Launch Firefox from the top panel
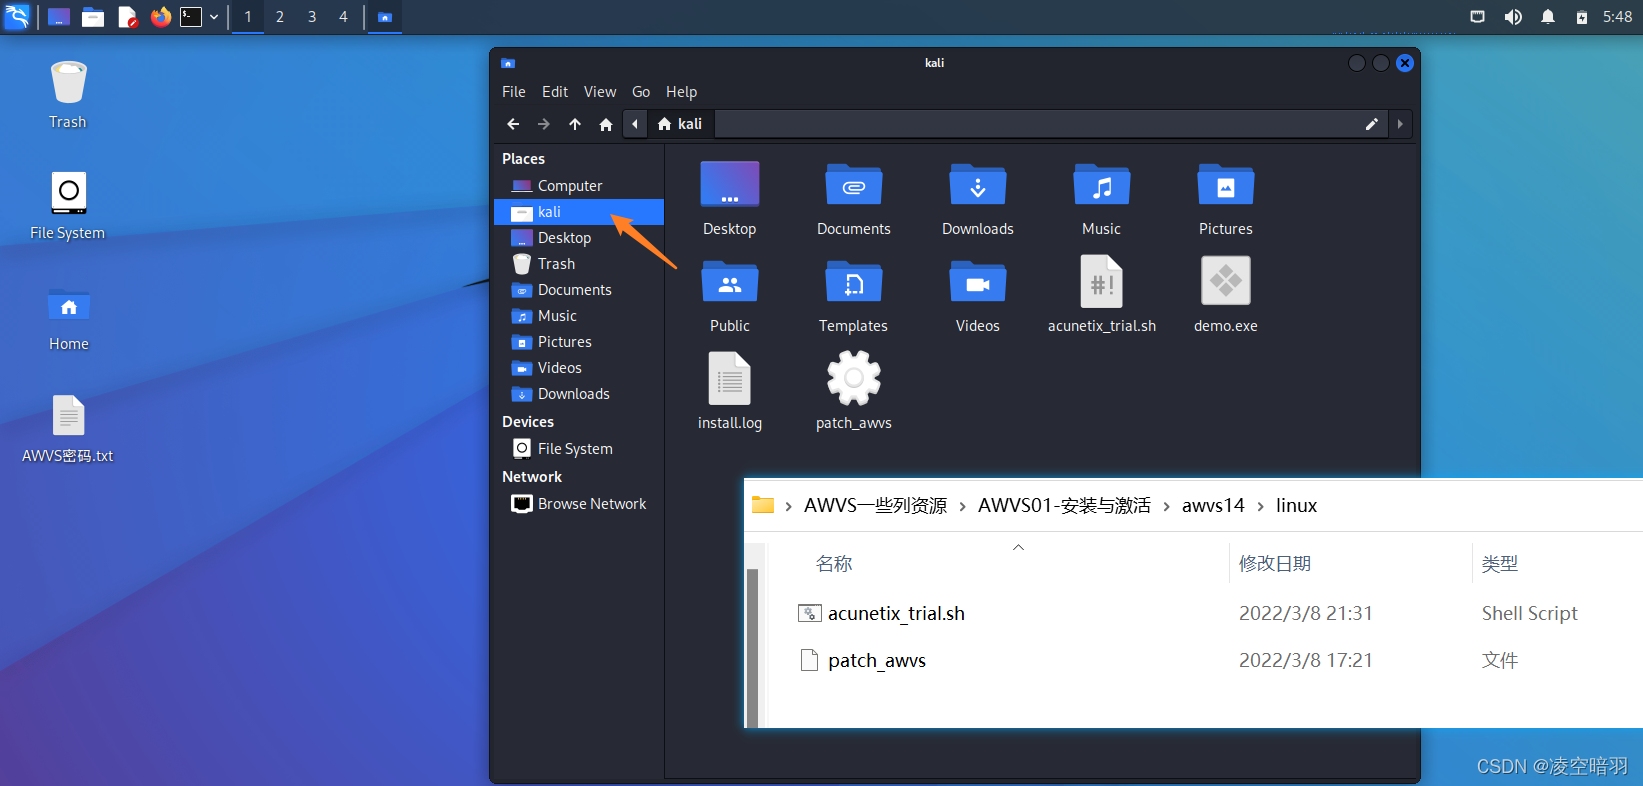 click(160, 17)
